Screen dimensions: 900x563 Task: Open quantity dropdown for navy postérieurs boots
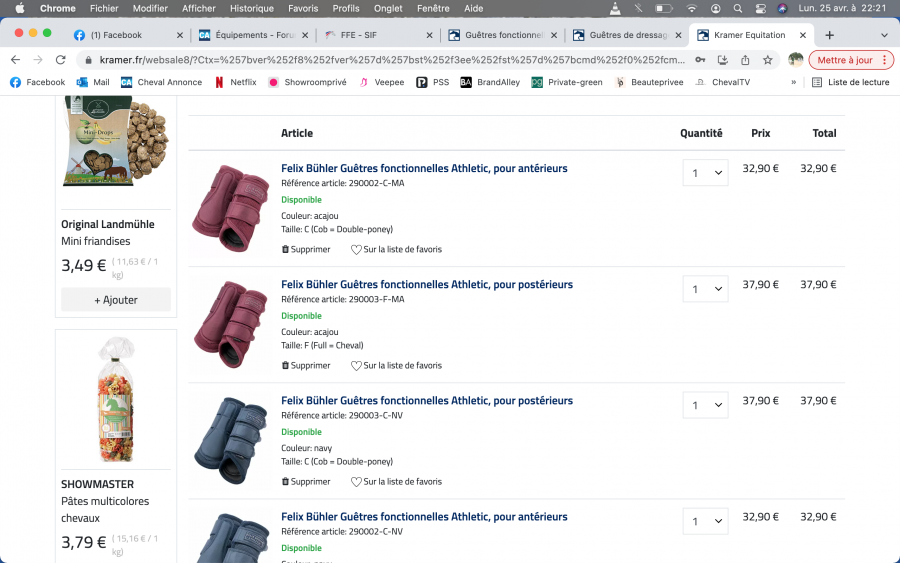[705, 405]
